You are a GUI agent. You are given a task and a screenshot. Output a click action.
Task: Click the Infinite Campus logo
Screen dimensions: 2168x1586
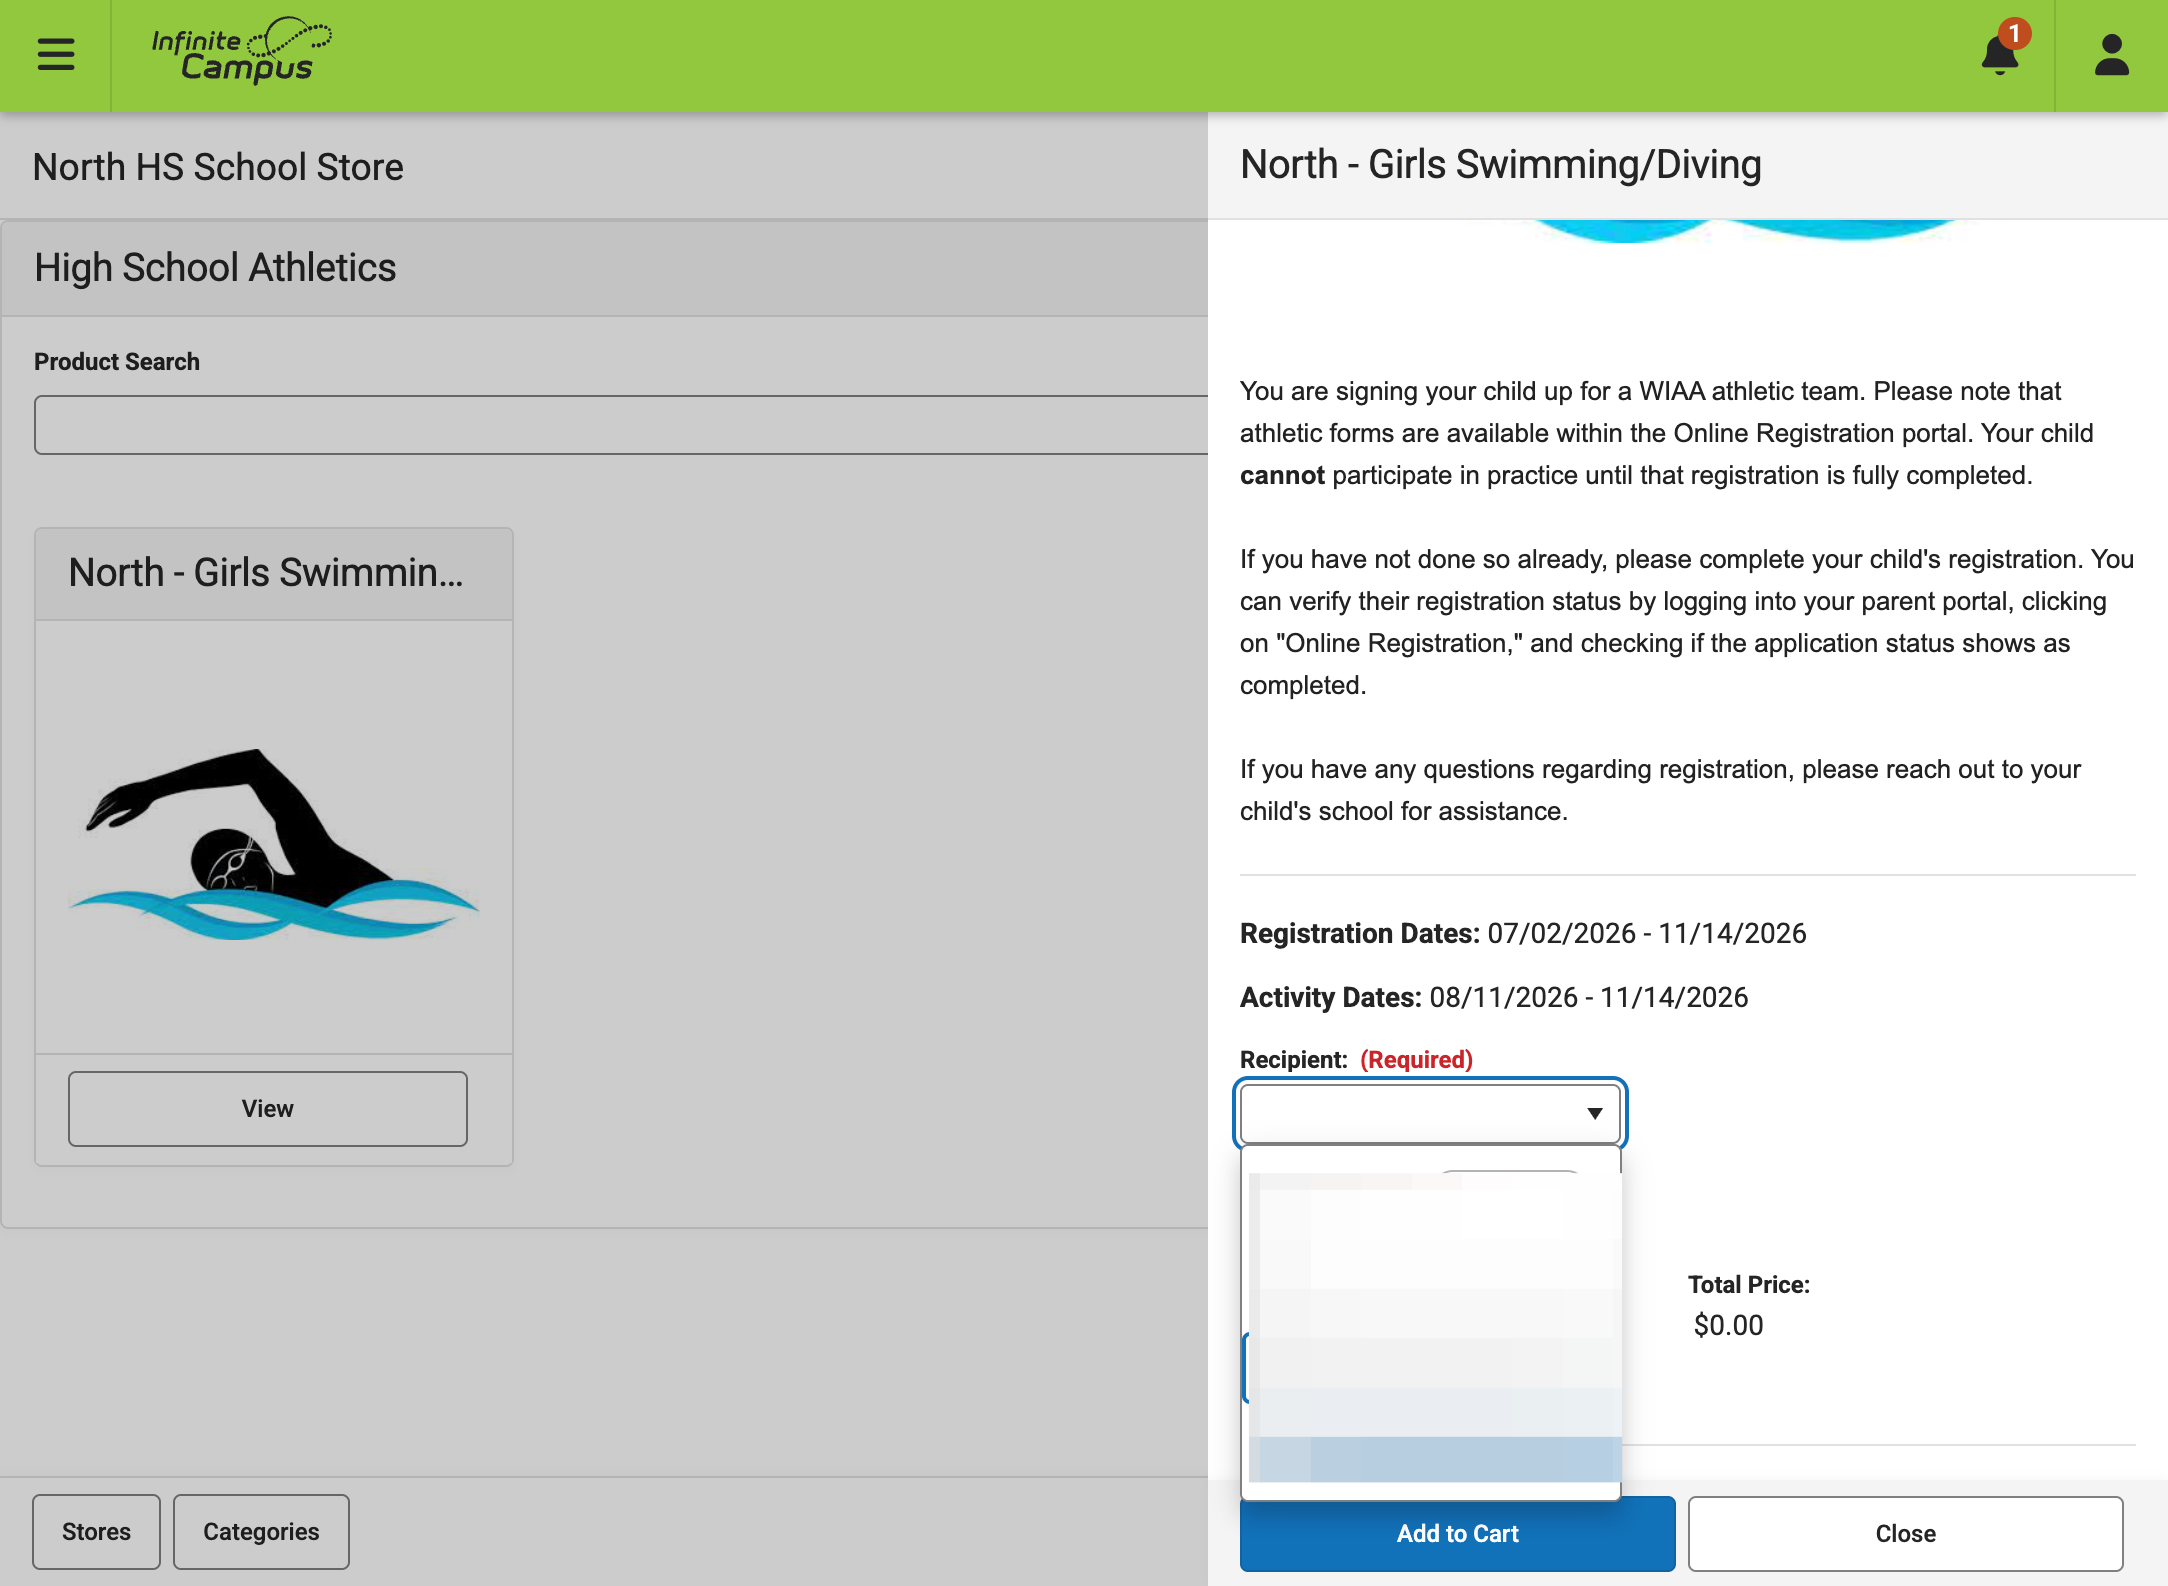click(x=241, y=51)
